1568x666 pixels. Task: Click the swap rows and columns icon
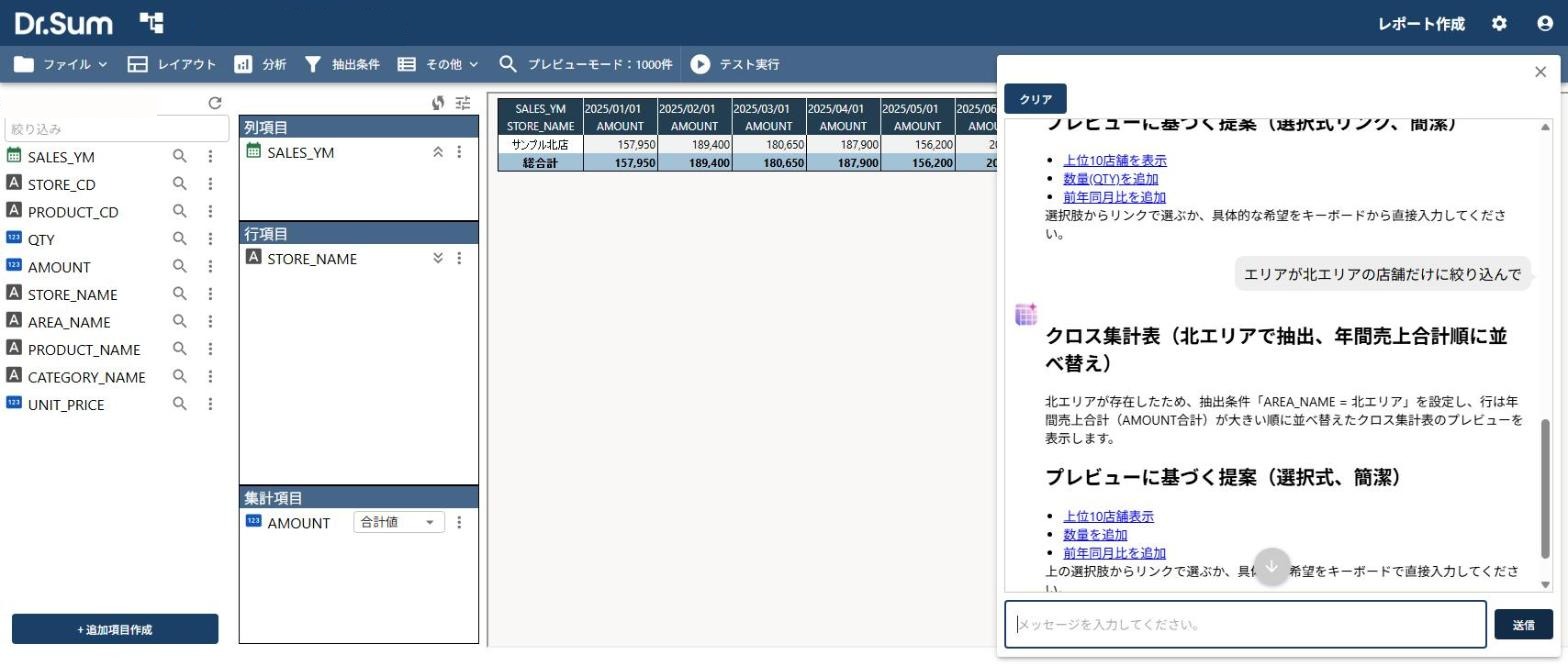coord(438,102)
